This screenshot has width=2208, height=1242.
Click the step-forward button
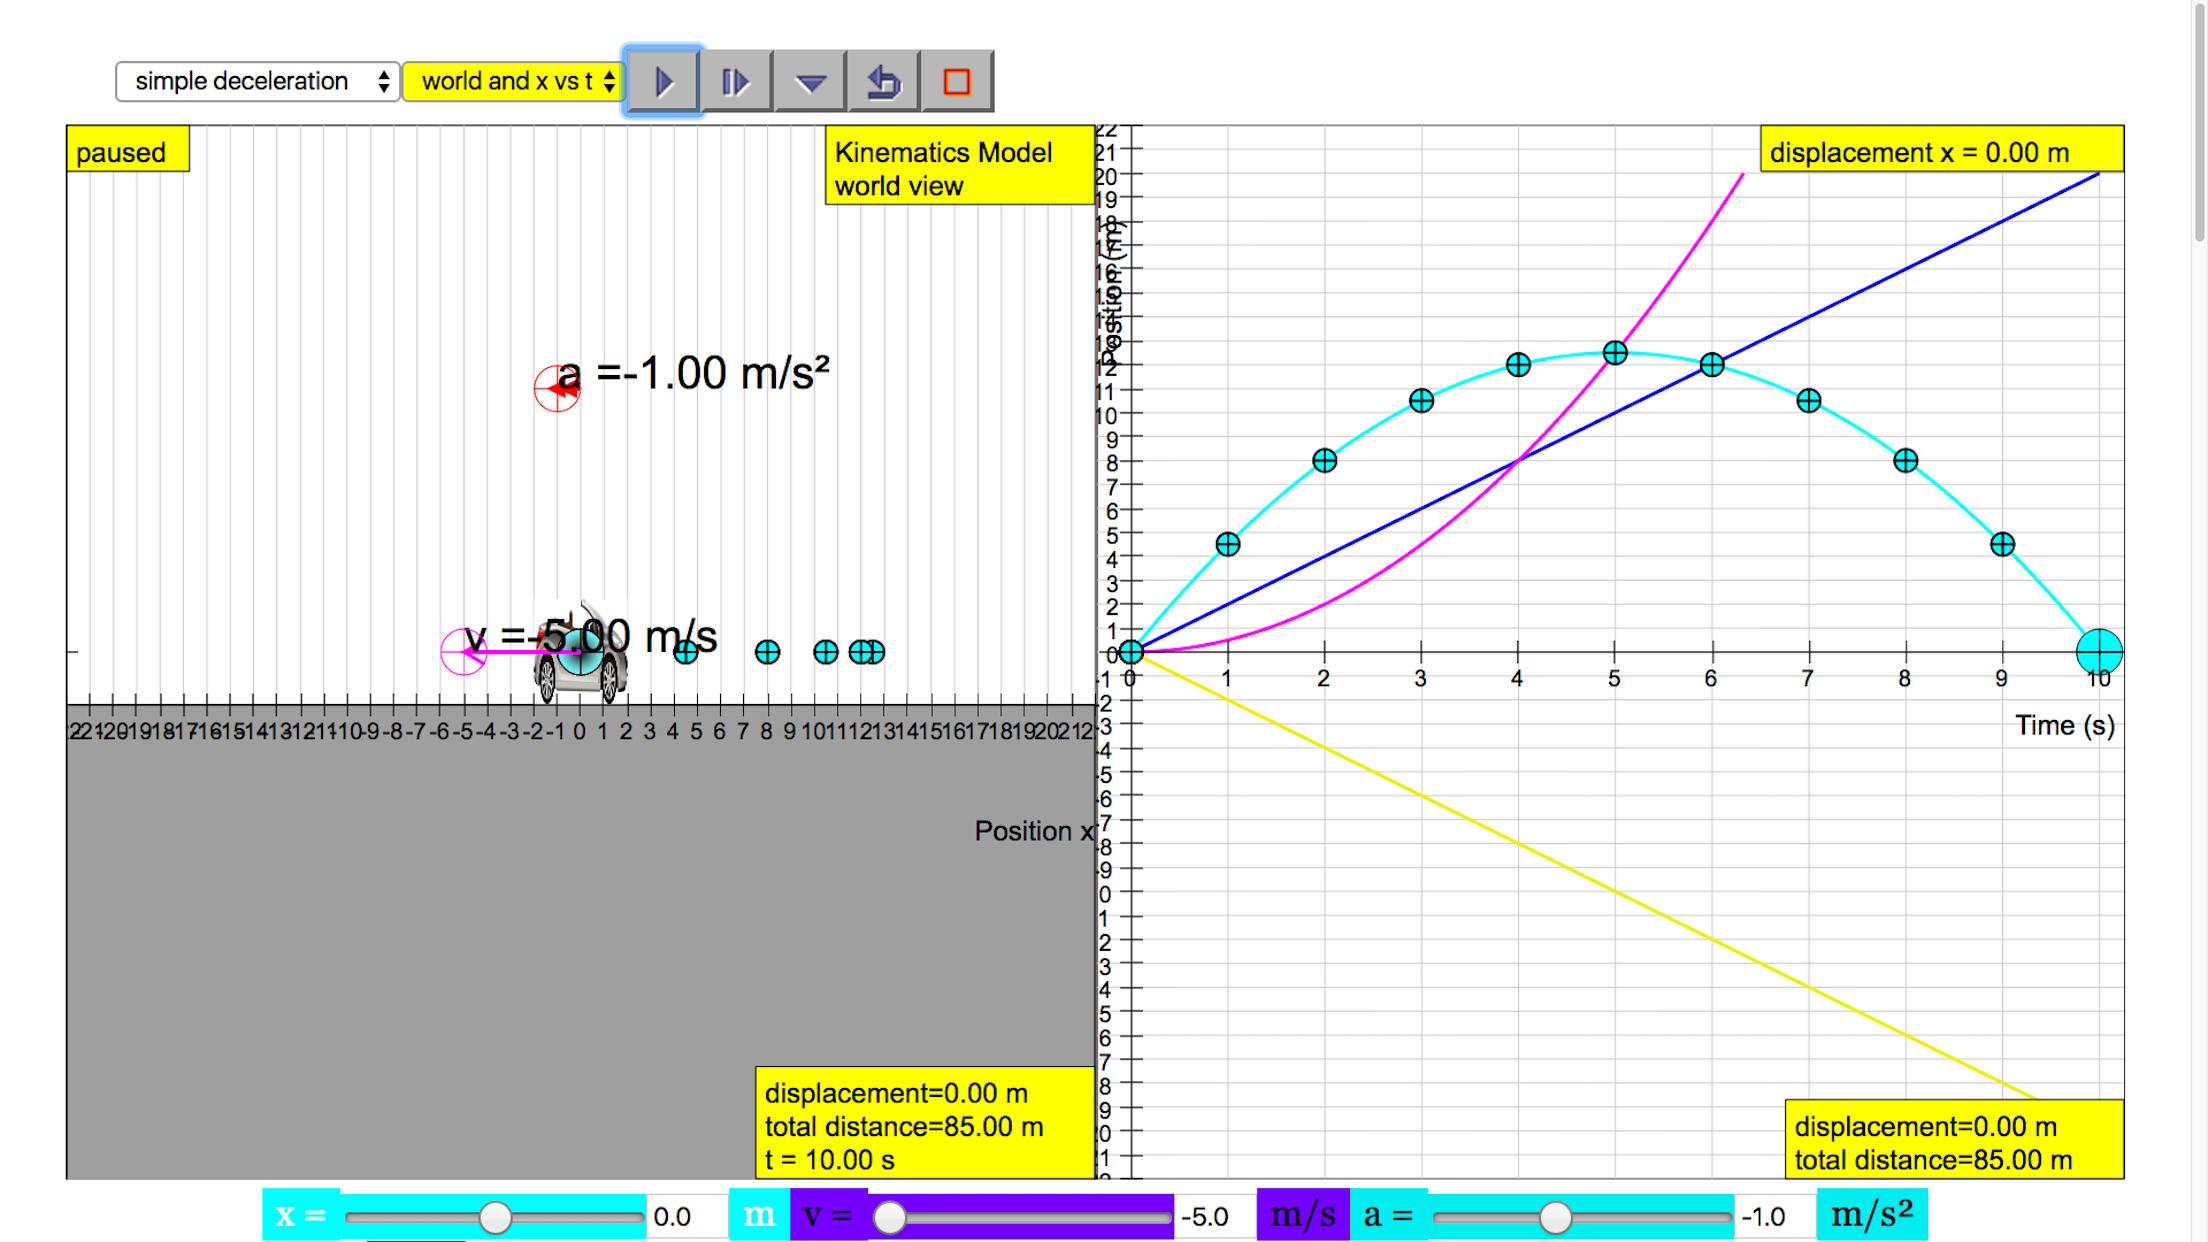point(736,81)
